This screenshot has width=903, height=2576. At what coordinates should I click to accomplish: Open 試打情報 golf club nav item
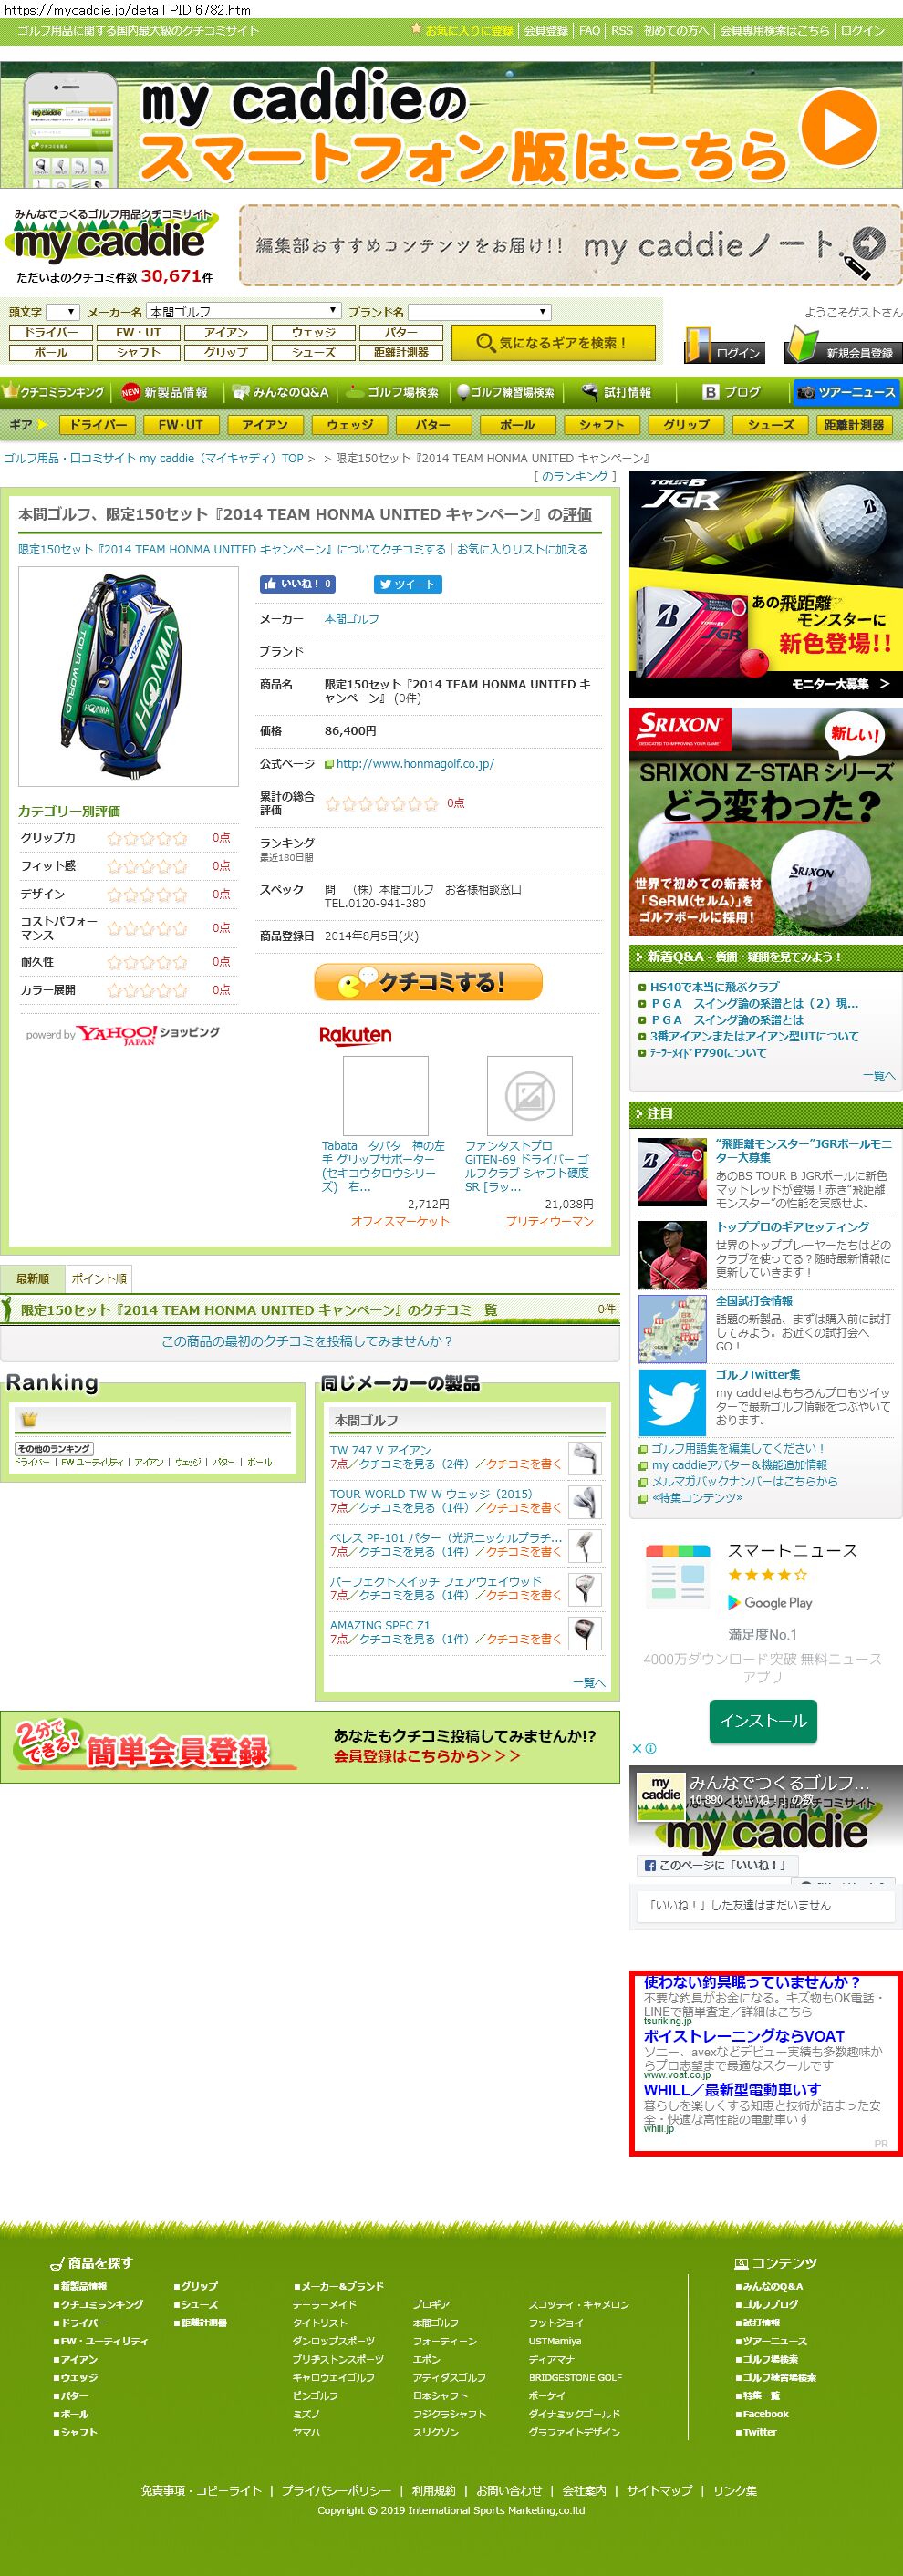point(617,392)
